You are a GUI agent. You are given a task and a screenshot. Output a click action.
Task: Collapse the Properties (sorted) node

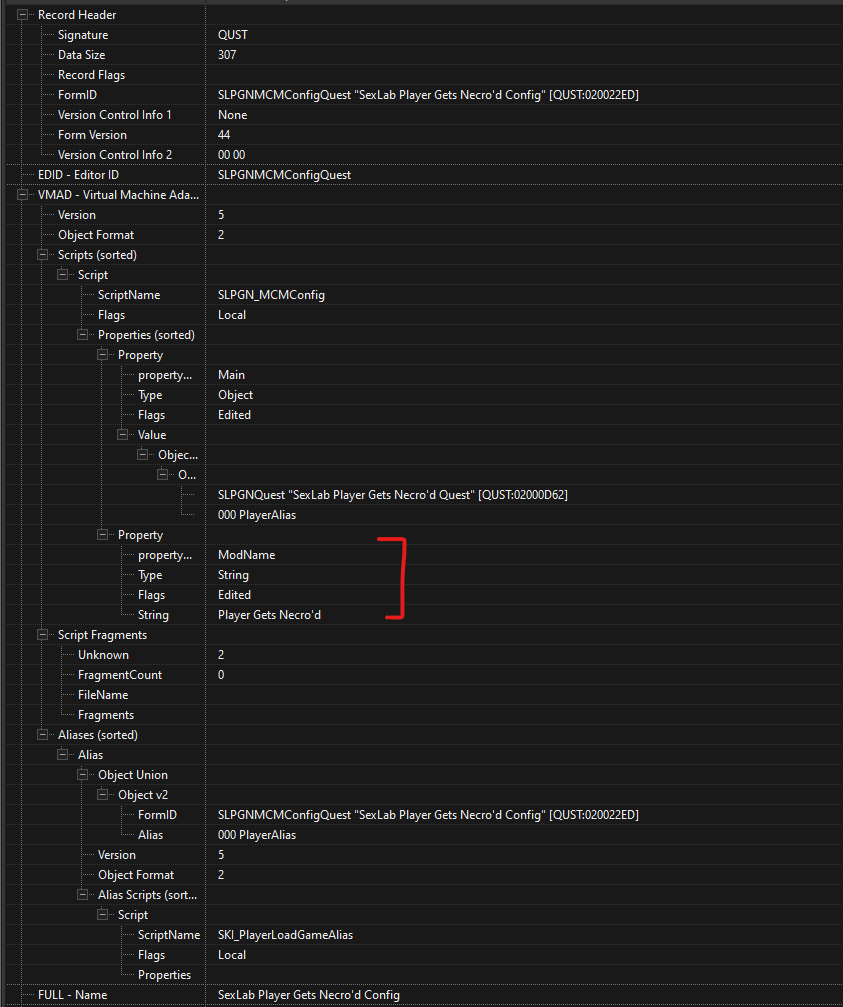pyautogui.click(x=82, y=335)
